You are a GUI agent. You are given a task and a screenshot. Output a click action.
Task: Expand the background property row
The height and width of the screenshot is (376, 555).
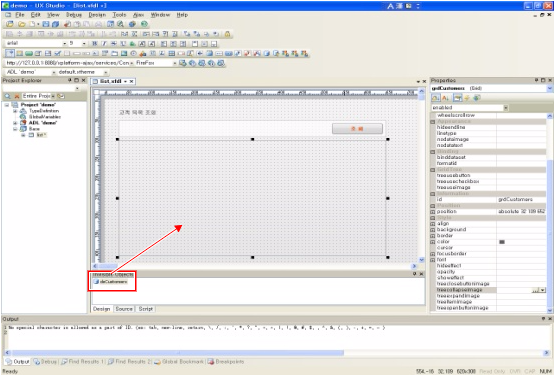click(x=433, y=230)
